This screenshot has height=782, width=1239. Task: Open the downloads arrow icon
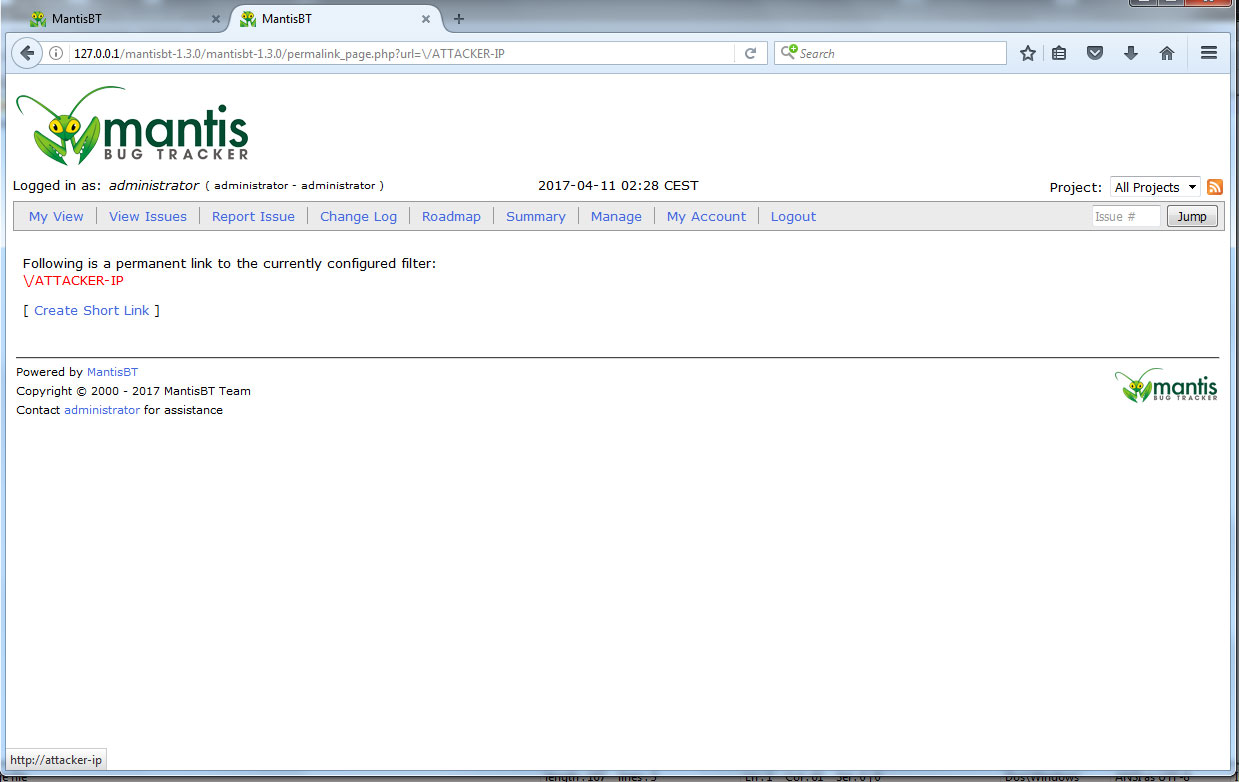1131,54
